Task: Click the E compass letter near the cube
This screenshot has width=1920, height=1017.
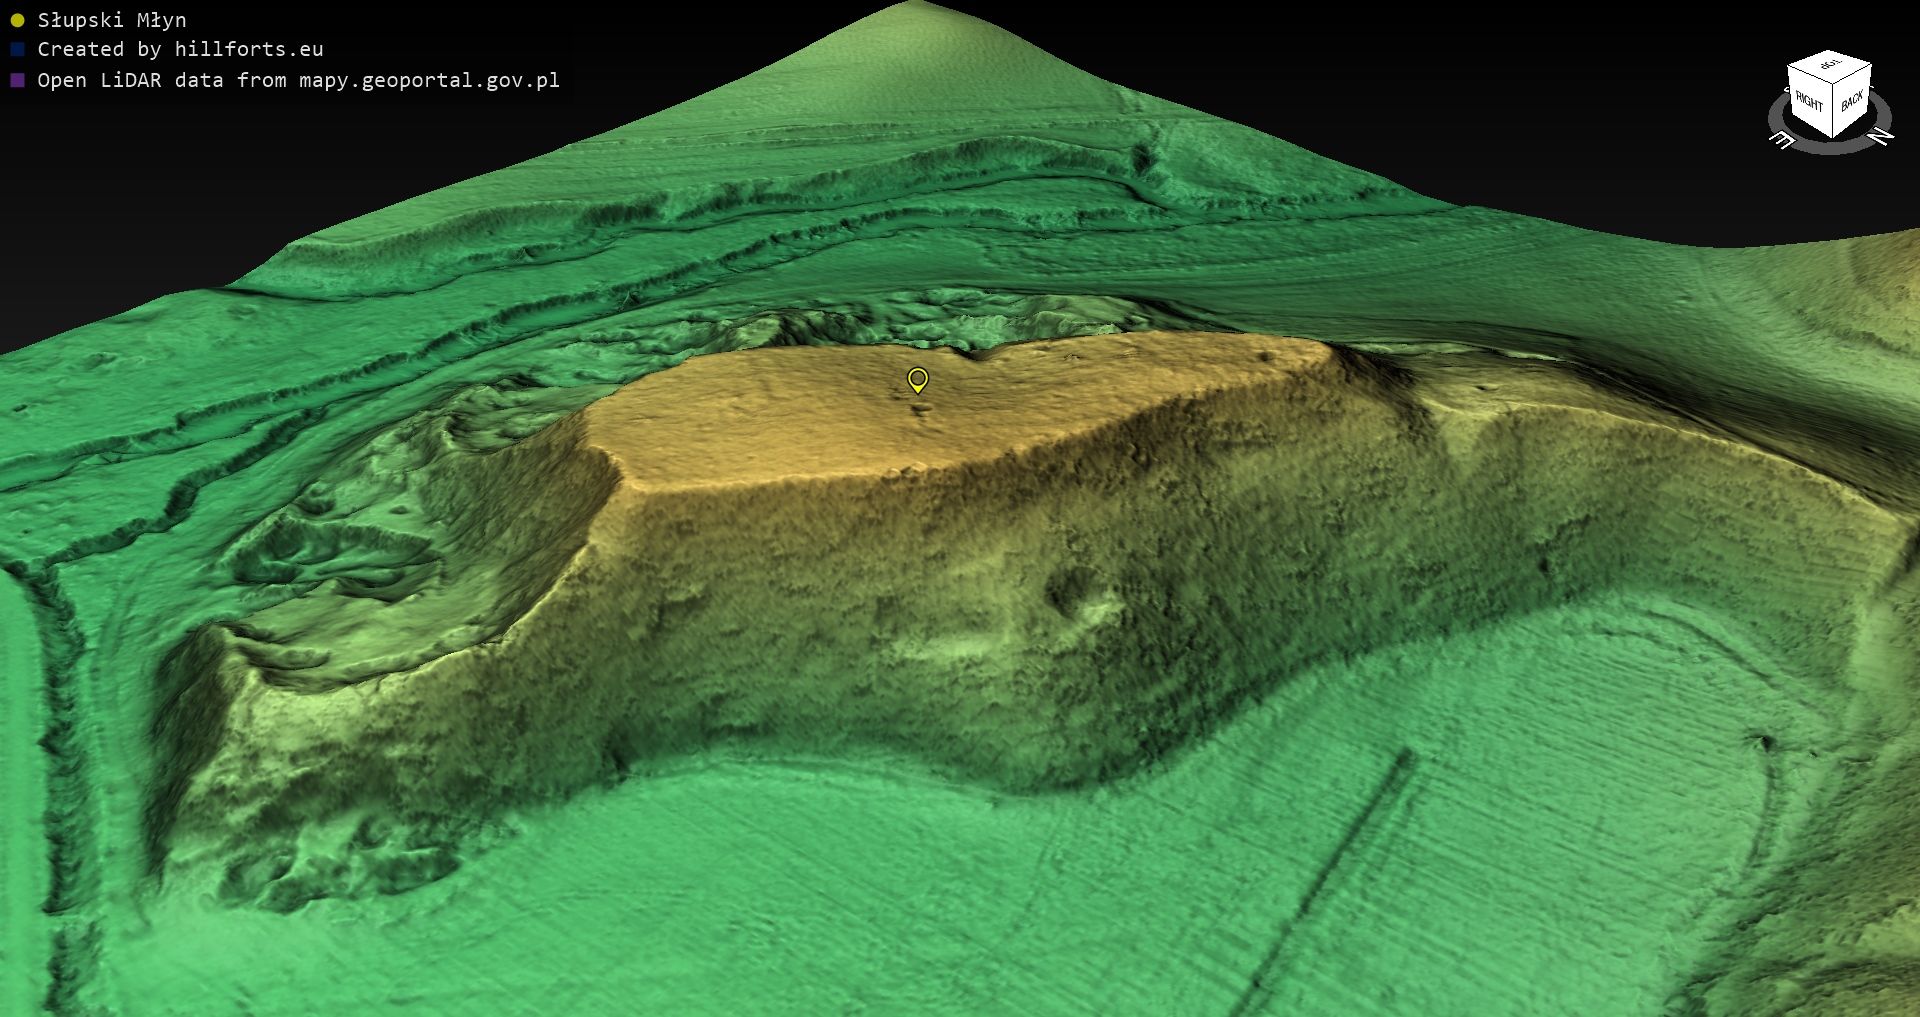Action: click(1782, 140)
